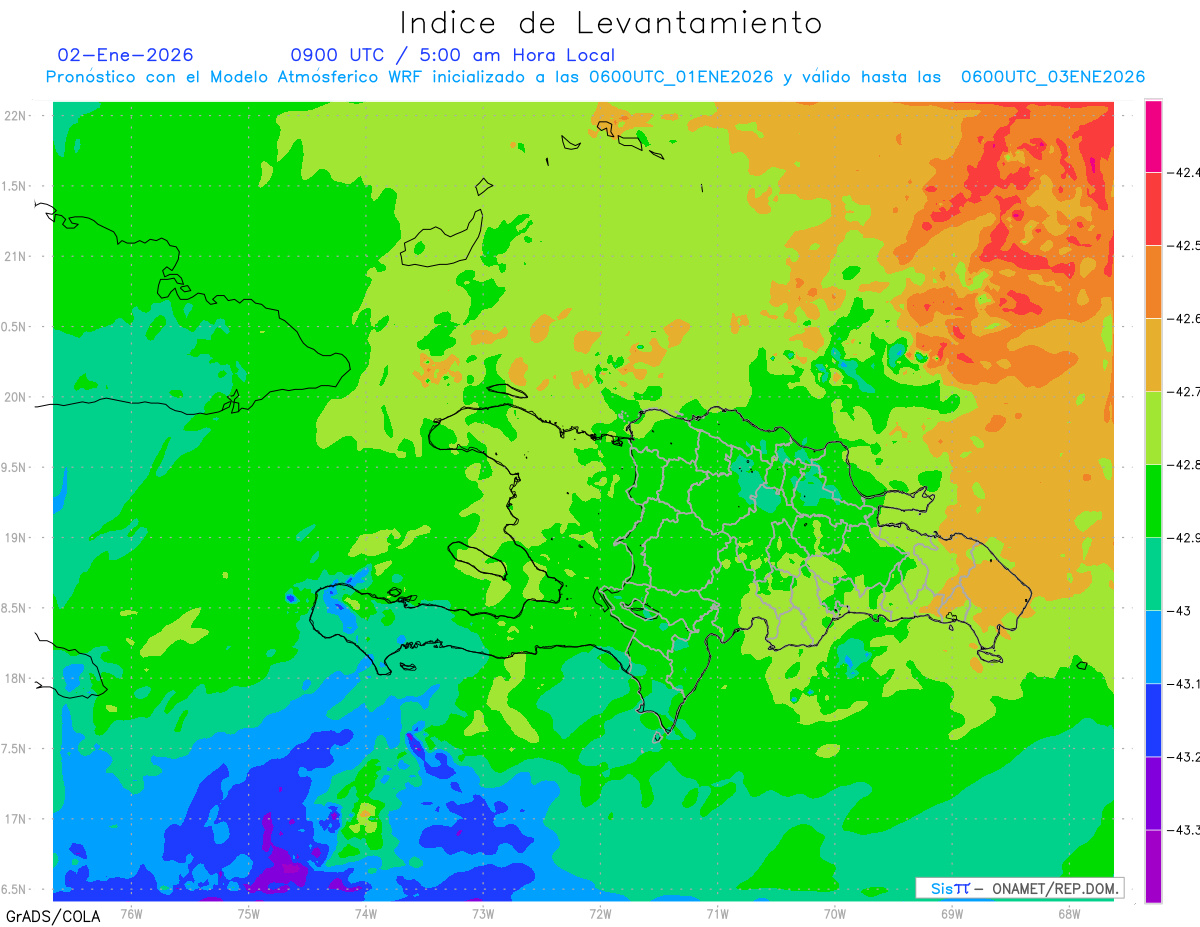Click the "22N" latitude label

coord(16,116)
